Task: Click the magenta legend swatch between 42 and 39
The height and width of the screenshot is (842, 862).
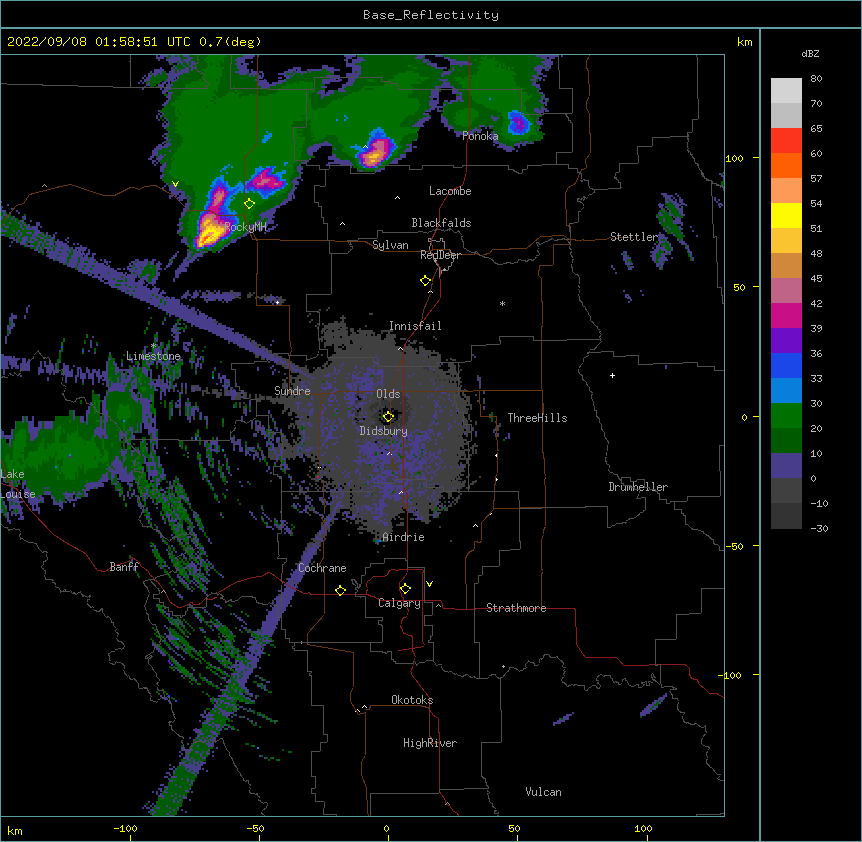Action: coord(786,315)
